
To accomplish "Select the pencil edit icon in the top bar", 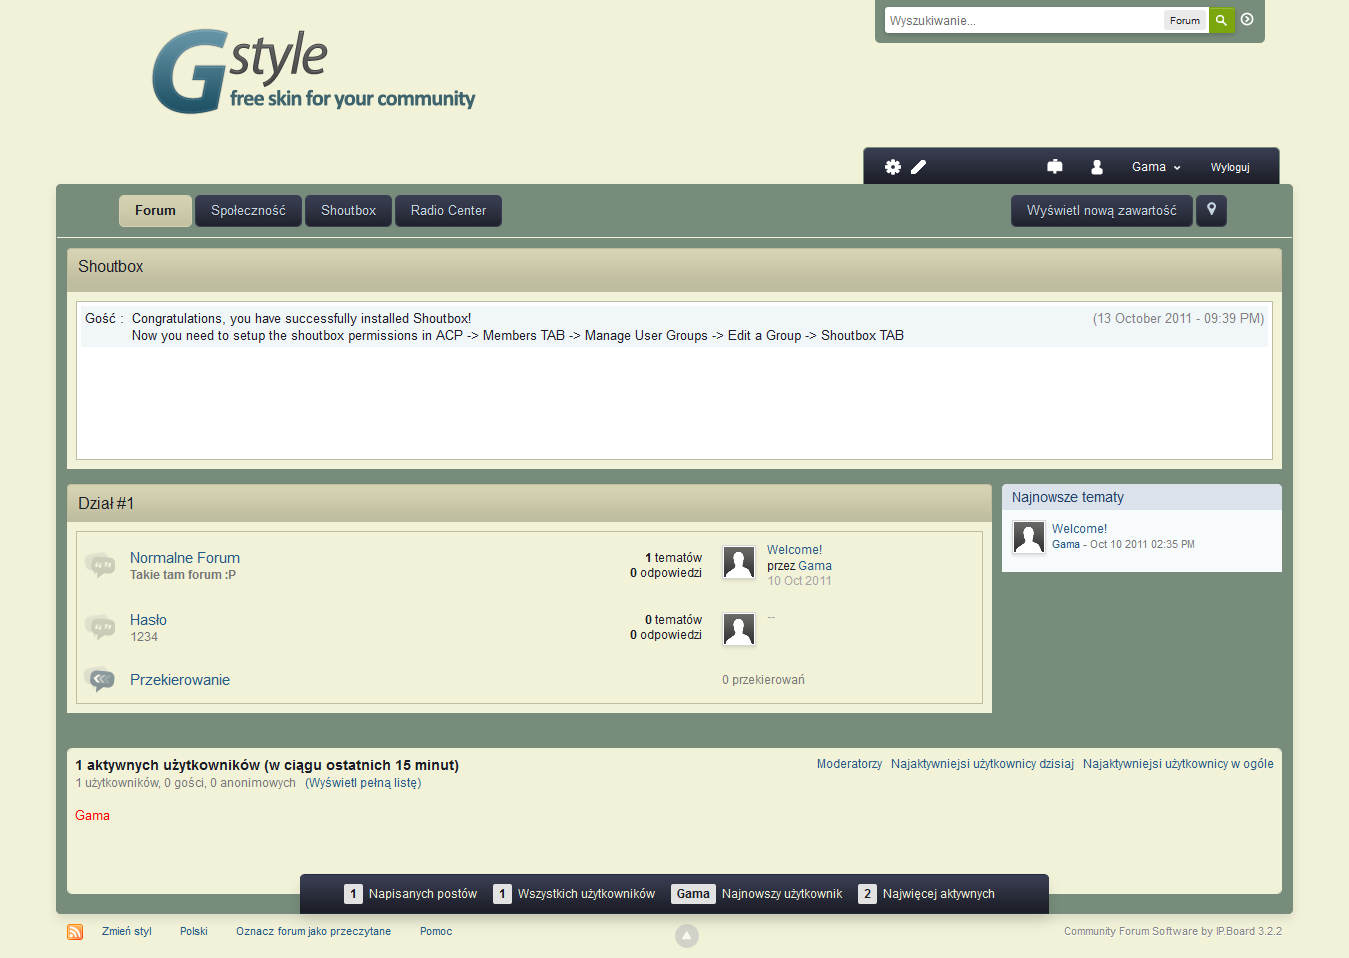I will pos(917,167).
